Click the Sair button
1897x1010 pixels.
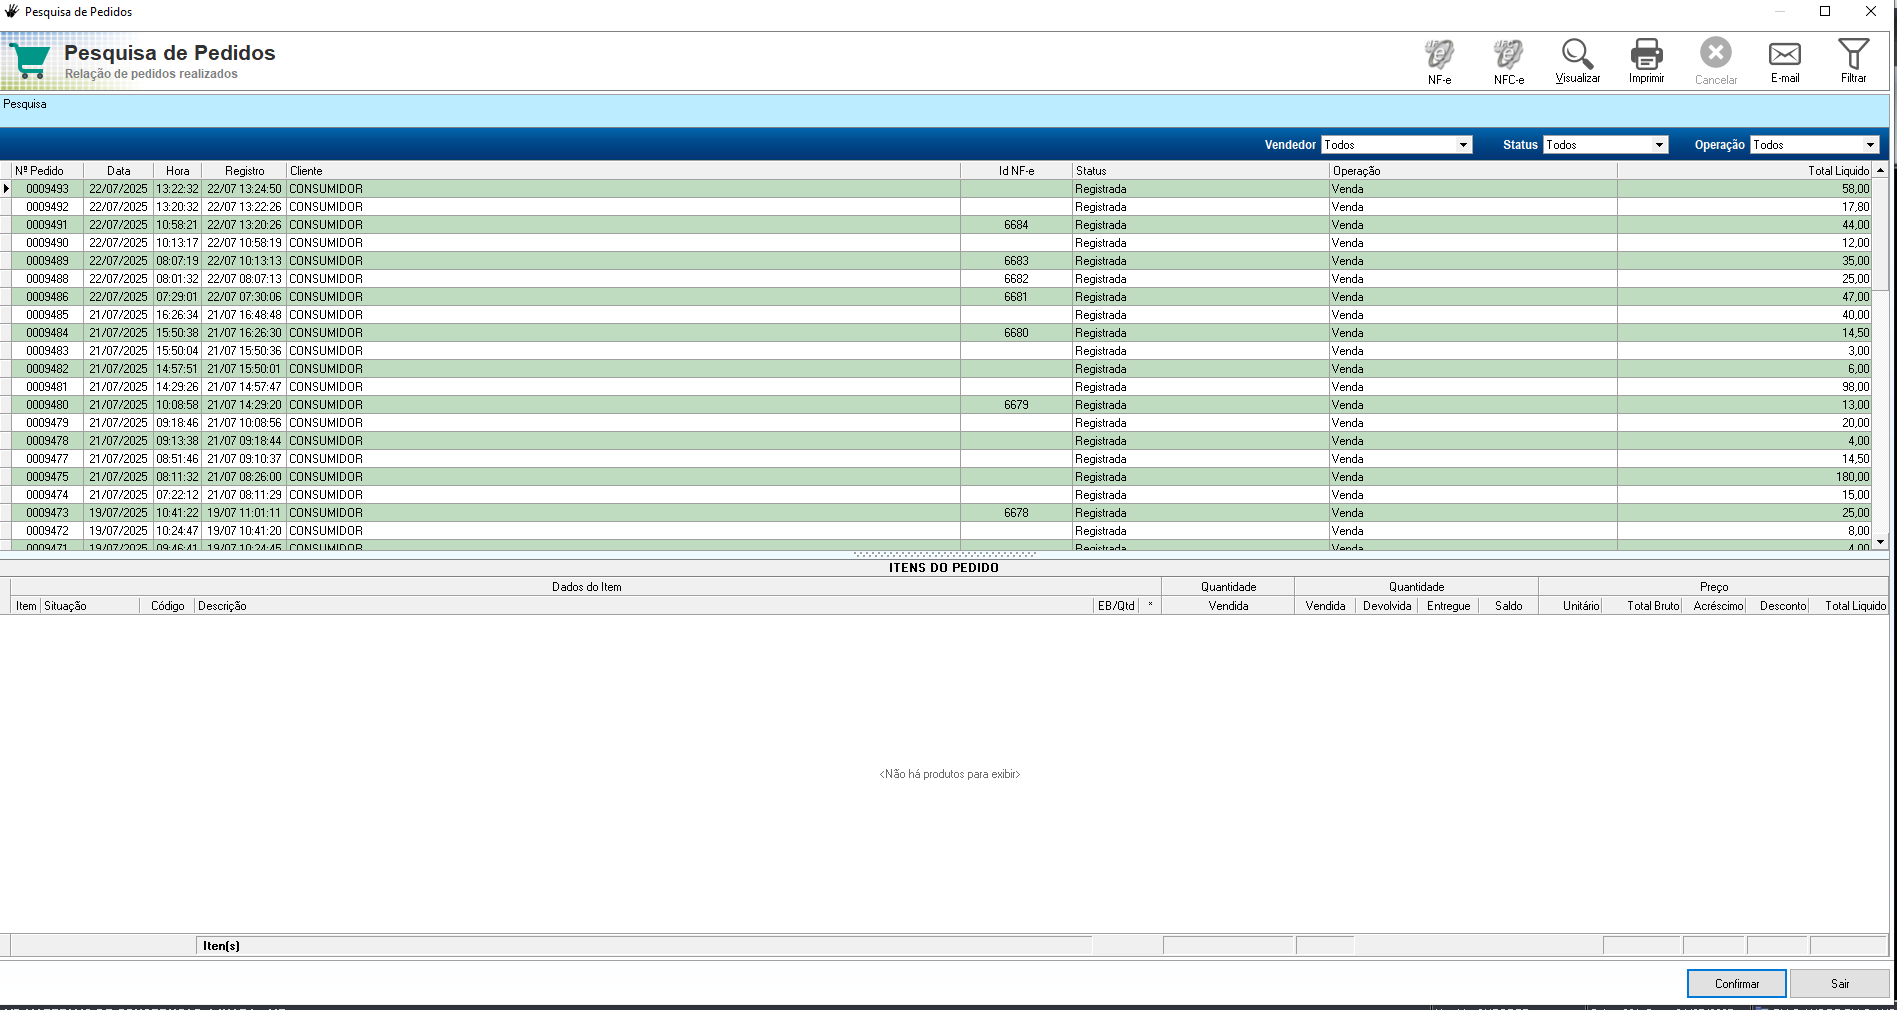click(1840, 984)
